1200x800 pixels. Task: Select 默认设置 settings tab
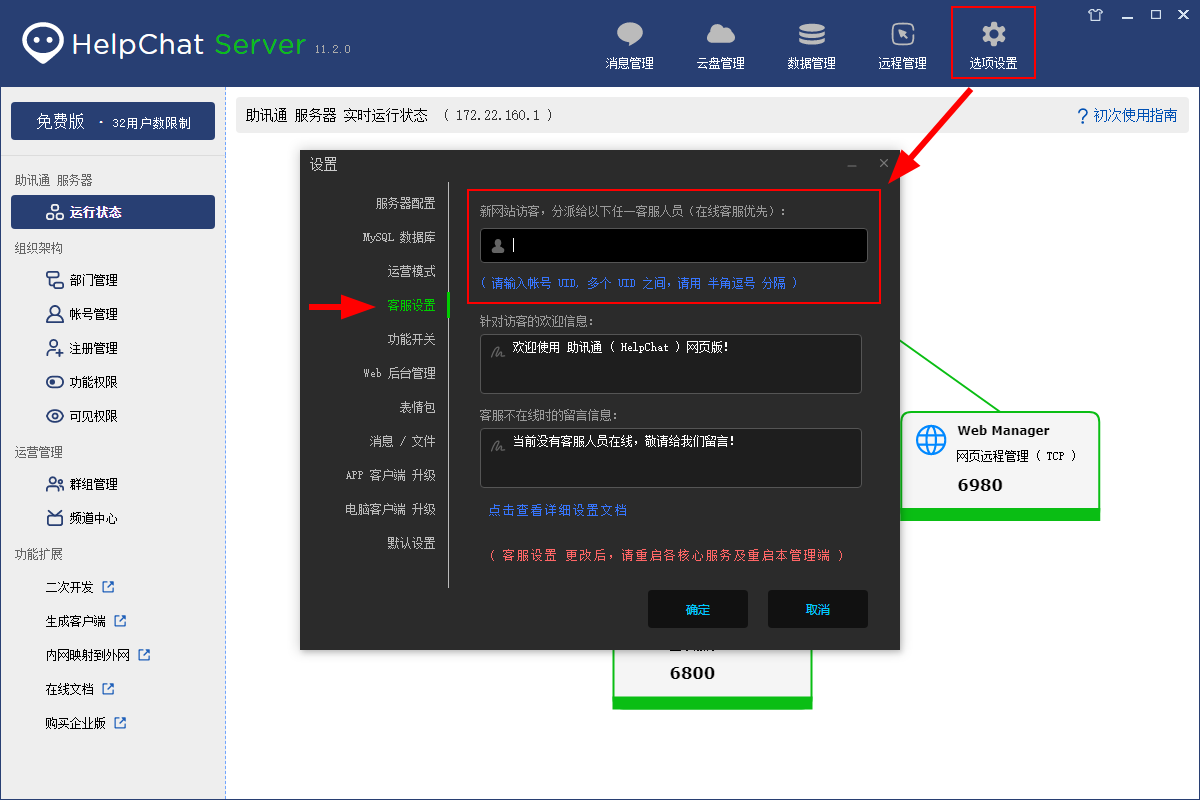[412, 543]
